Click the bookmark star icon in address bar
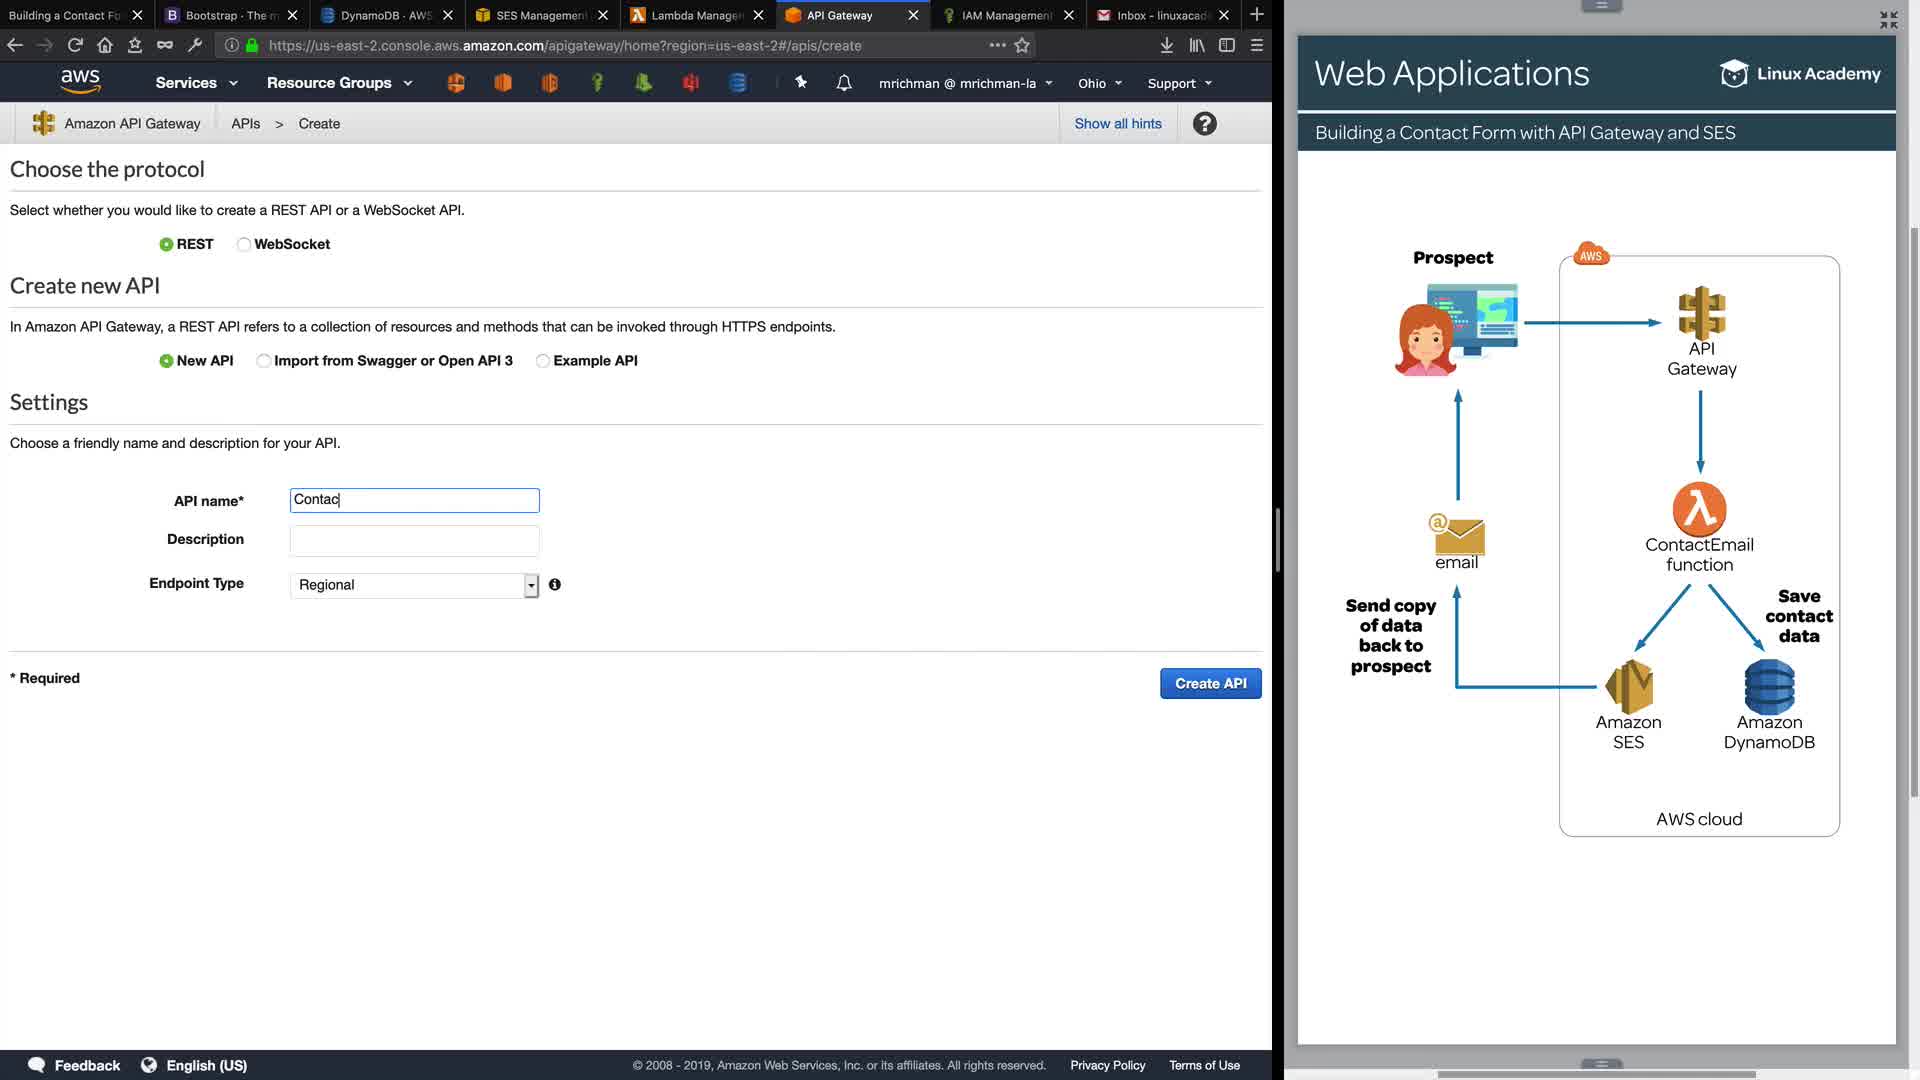The width and height of the screenshot is (1920, 1080). (x=1022, y=45)
